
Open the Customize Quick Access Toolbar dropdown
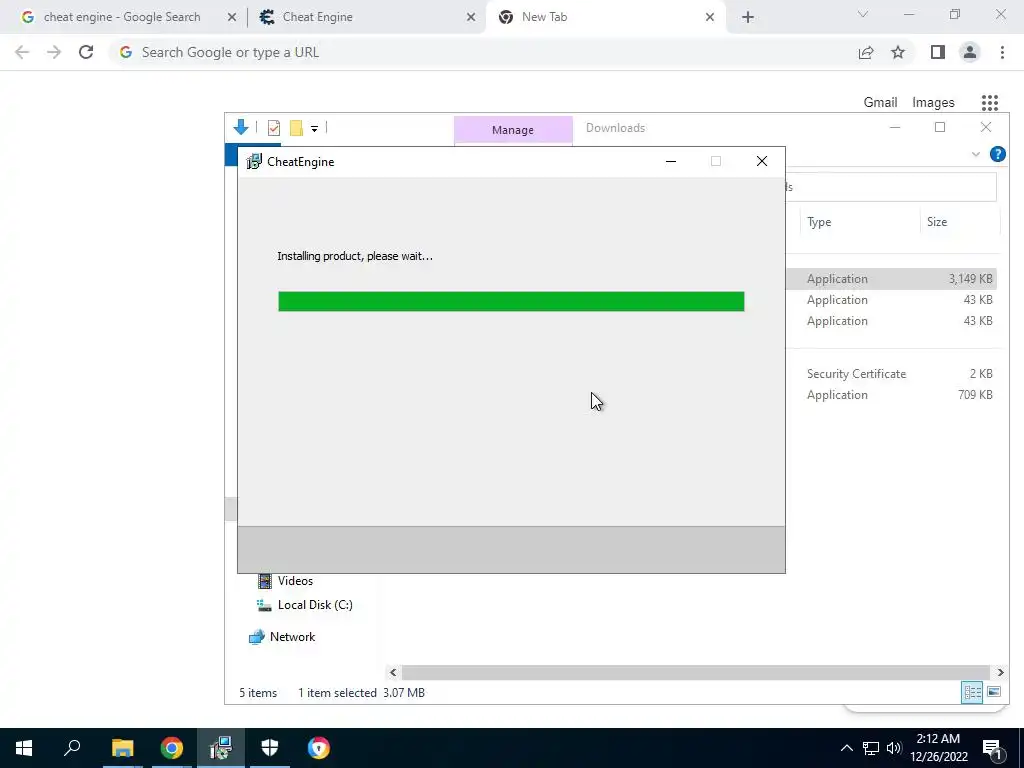click(314, 129)
